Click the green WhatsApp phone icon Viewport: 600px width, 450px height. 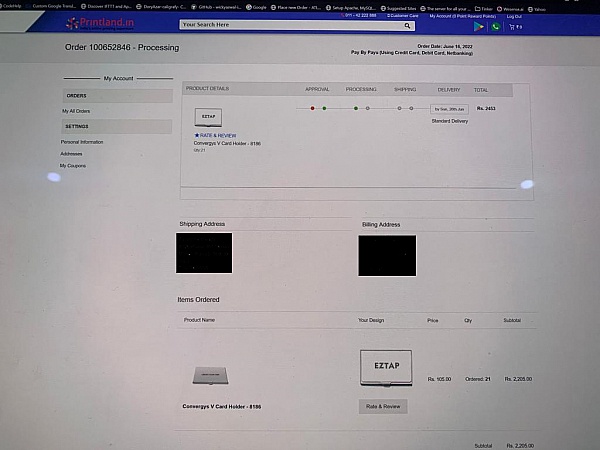click(x=496, y=27)
